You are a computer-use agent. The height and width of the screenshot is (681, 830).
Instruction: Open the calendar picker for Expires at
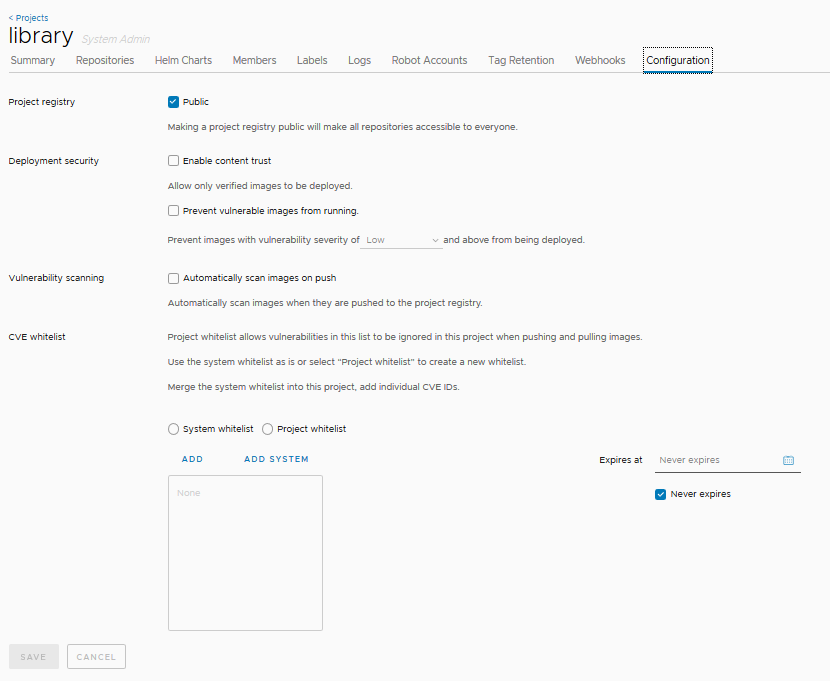pyautogui.click(x=788, y=460)
